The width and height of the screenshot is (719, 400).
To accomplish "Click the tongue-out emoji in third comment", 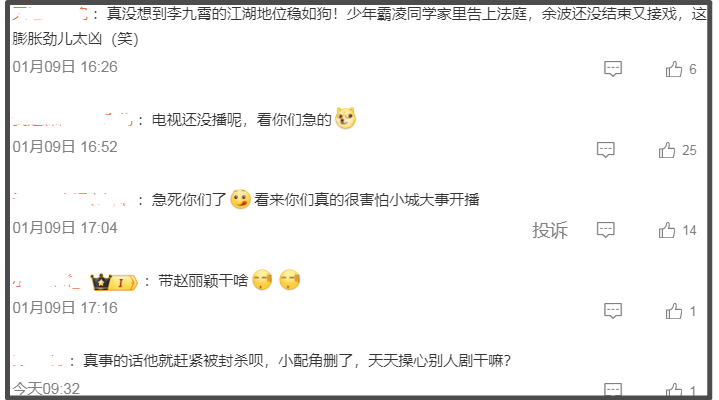I will [240, 199].
